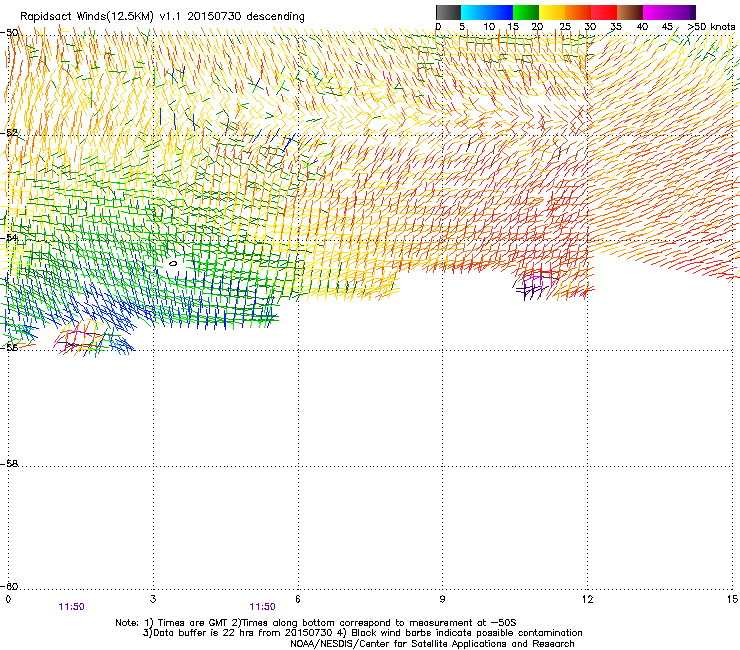Click the longitude 9 axis label

pyautogui.click(x=442, y=599)
